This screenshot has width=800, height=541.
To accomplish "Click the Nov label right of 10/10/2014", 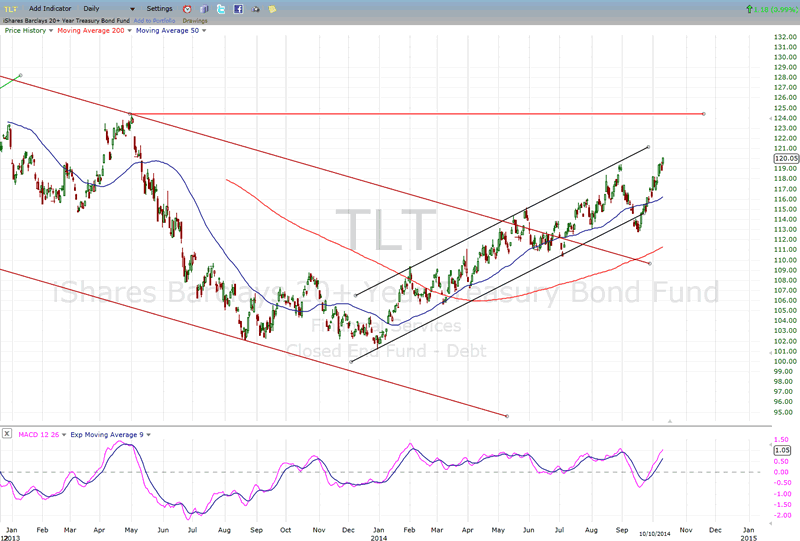I will [x=686, y=530].
